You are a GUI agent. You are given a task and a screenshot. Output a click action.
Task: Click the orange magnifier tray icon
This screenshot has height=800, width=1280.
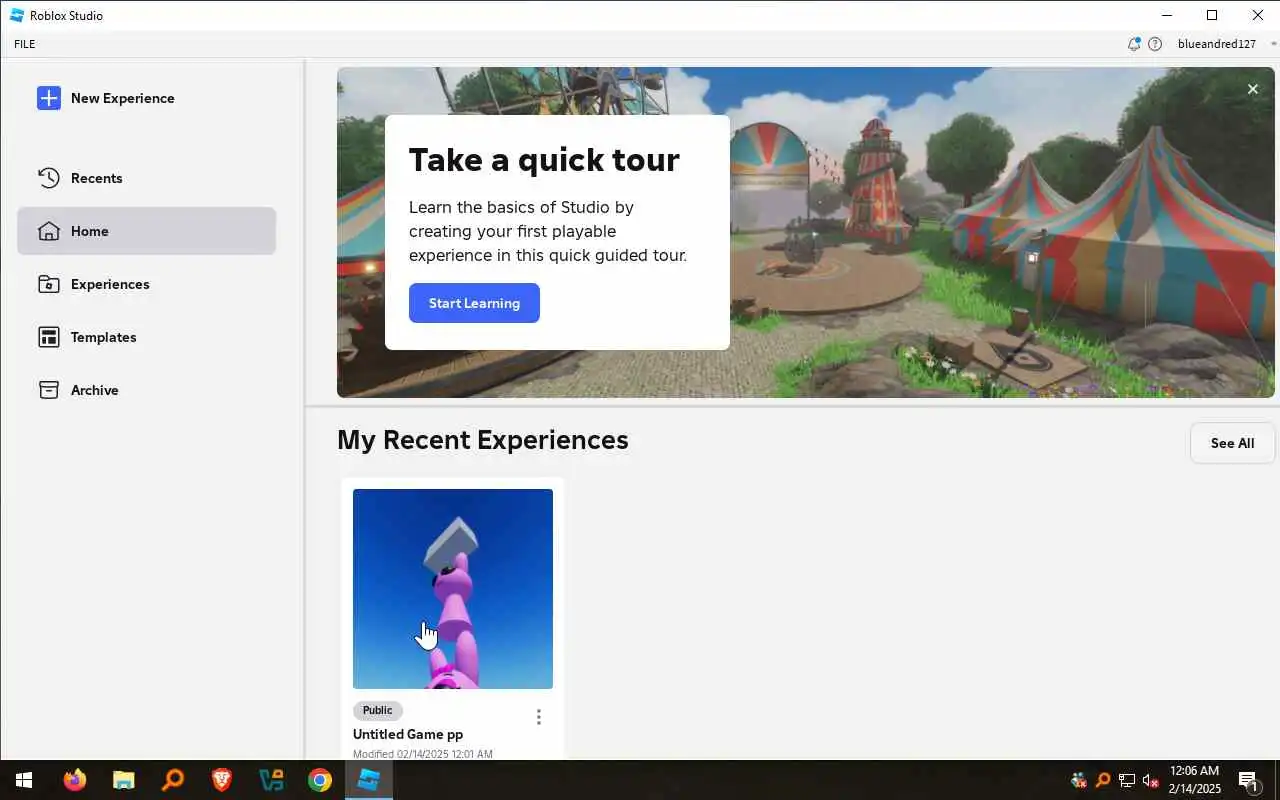(x=1103, y=780)
